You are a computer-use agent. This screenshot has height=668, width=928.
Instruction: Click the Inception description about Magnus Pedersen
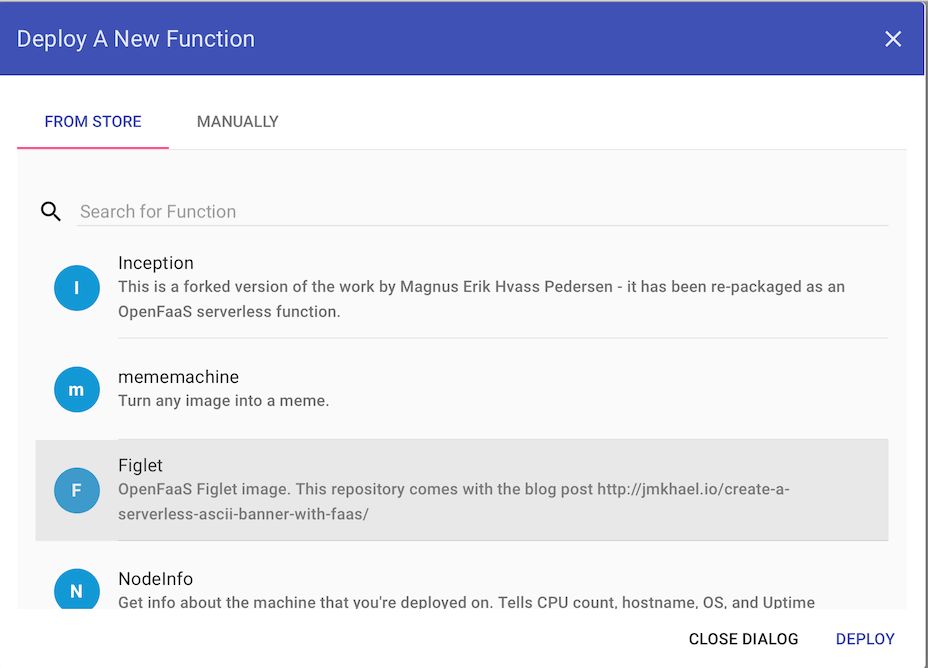(x=481, y=299)
